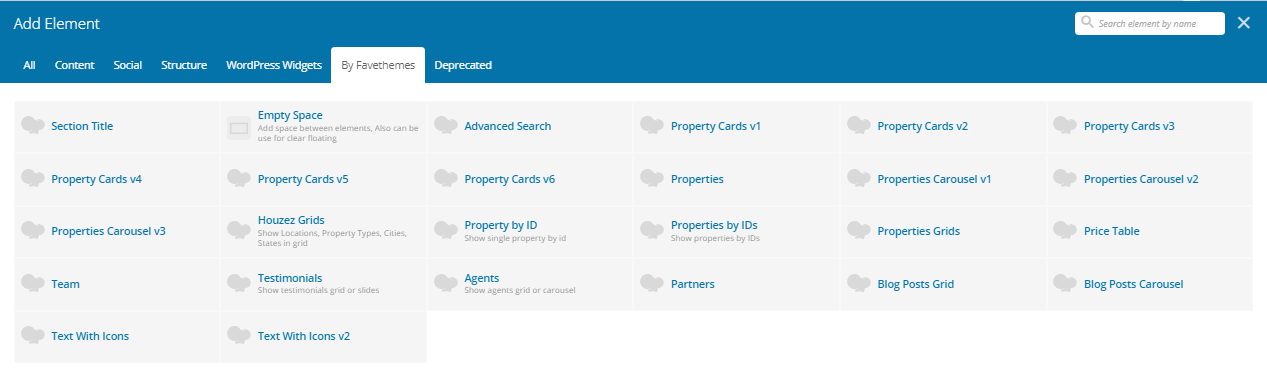The height and width of the screenshot is (376, 1267).
Task: Open the Deprecated tab
Action: coord(463,65)
